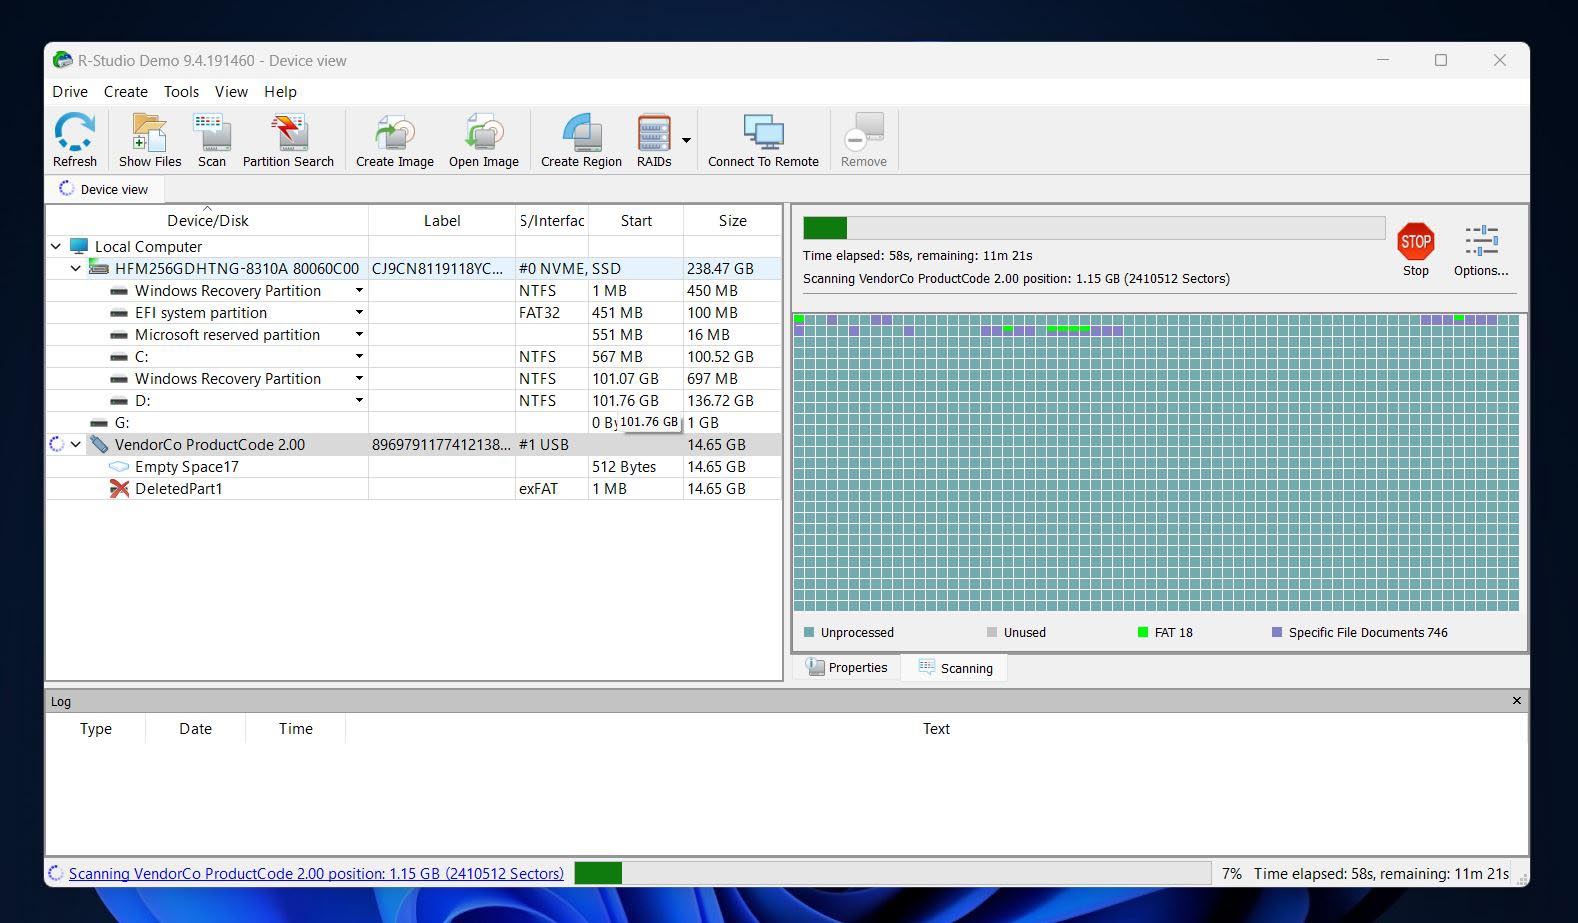Close the Log panel

point(1516,701)
